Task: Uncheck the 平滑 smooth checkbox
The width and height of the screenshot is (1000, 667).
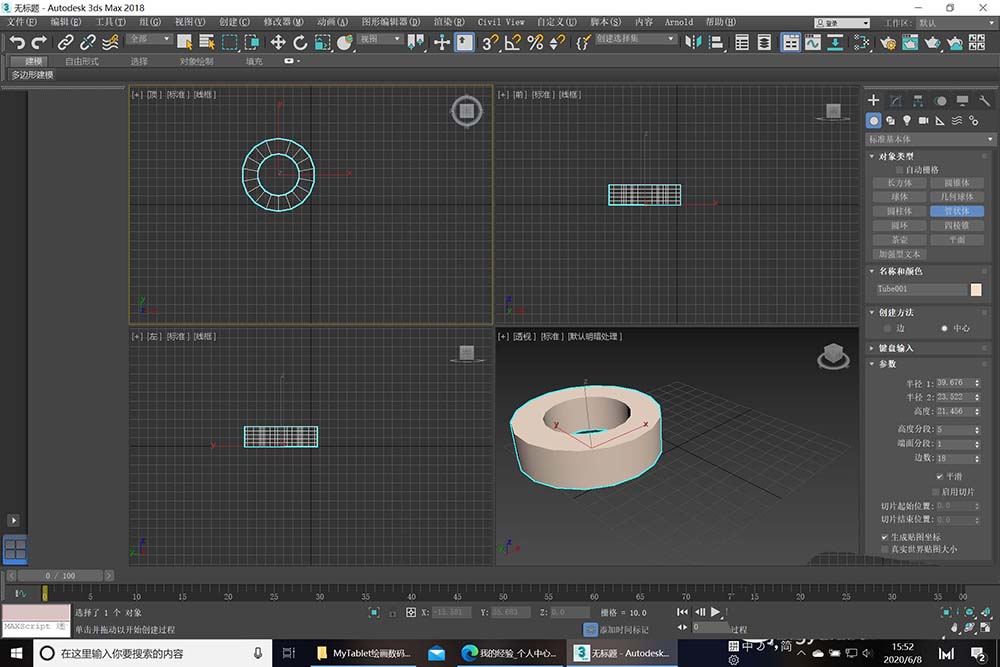Action: coord(939,477)
